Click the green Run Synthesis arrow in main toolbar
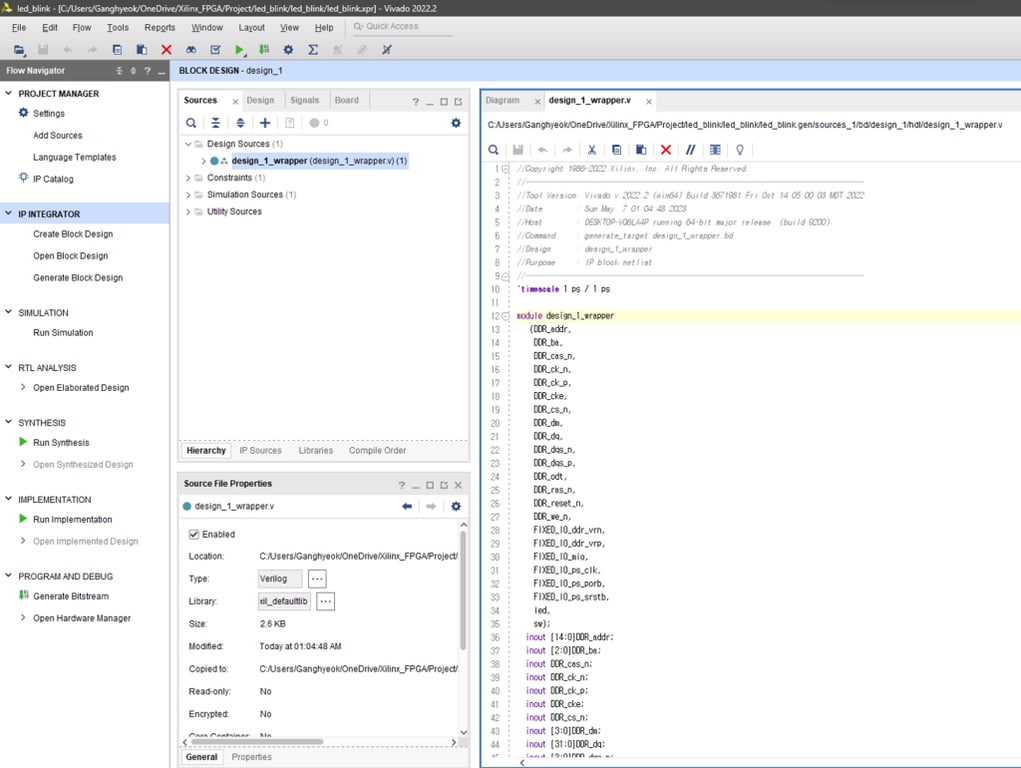This screenshot has width=1021, height=768. 240,50
